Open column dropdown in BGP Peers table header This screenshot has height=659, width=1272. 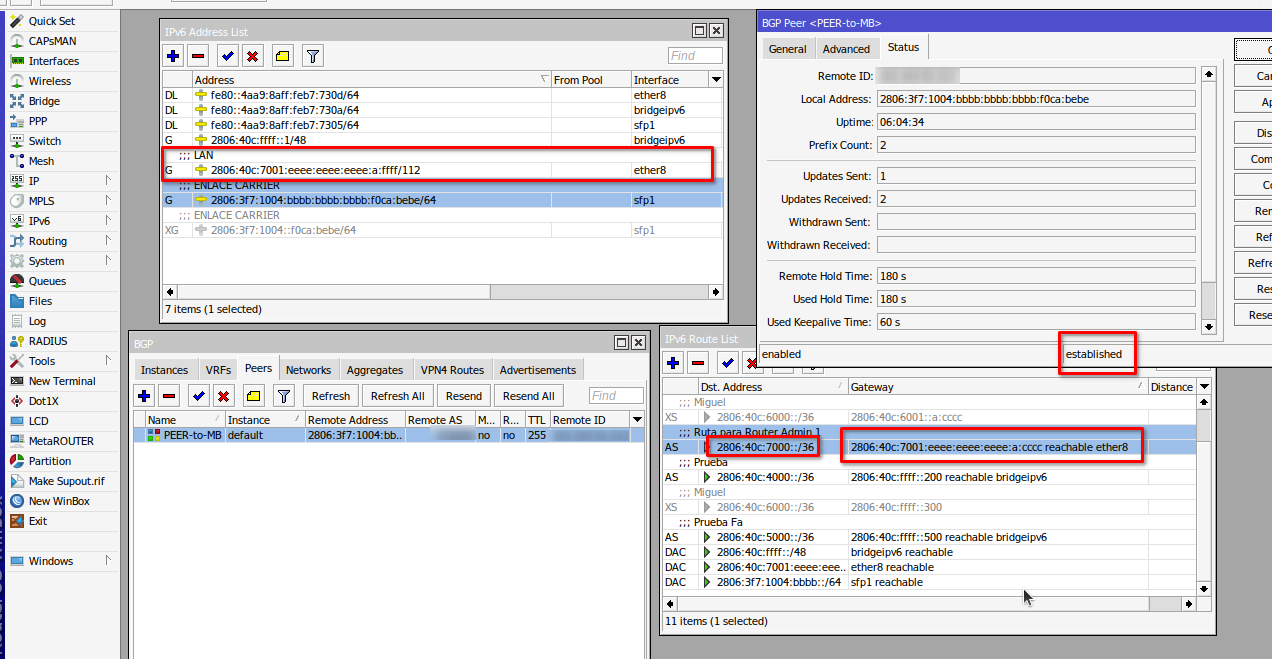pos(637,420)
